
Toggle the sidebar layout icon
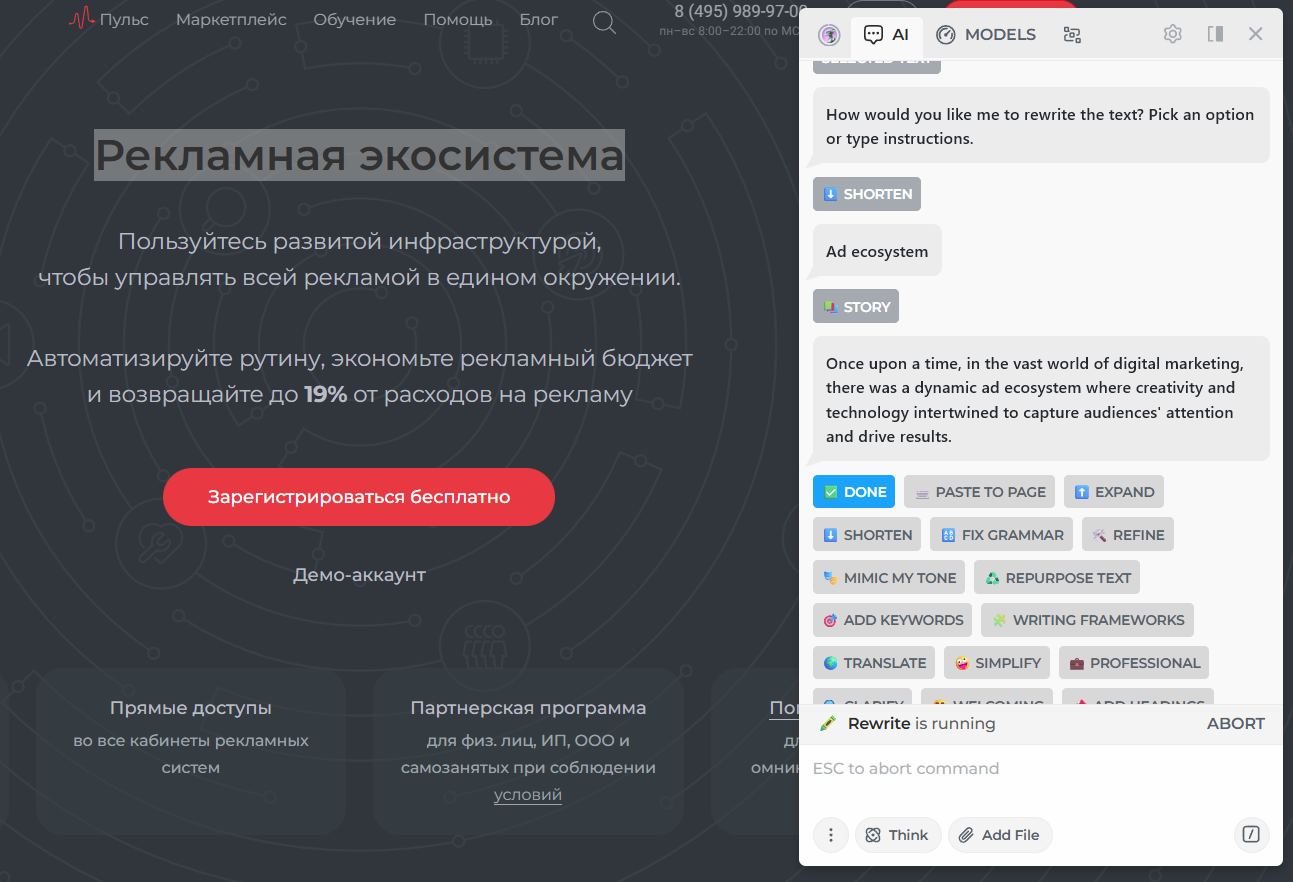[1215, 34]
